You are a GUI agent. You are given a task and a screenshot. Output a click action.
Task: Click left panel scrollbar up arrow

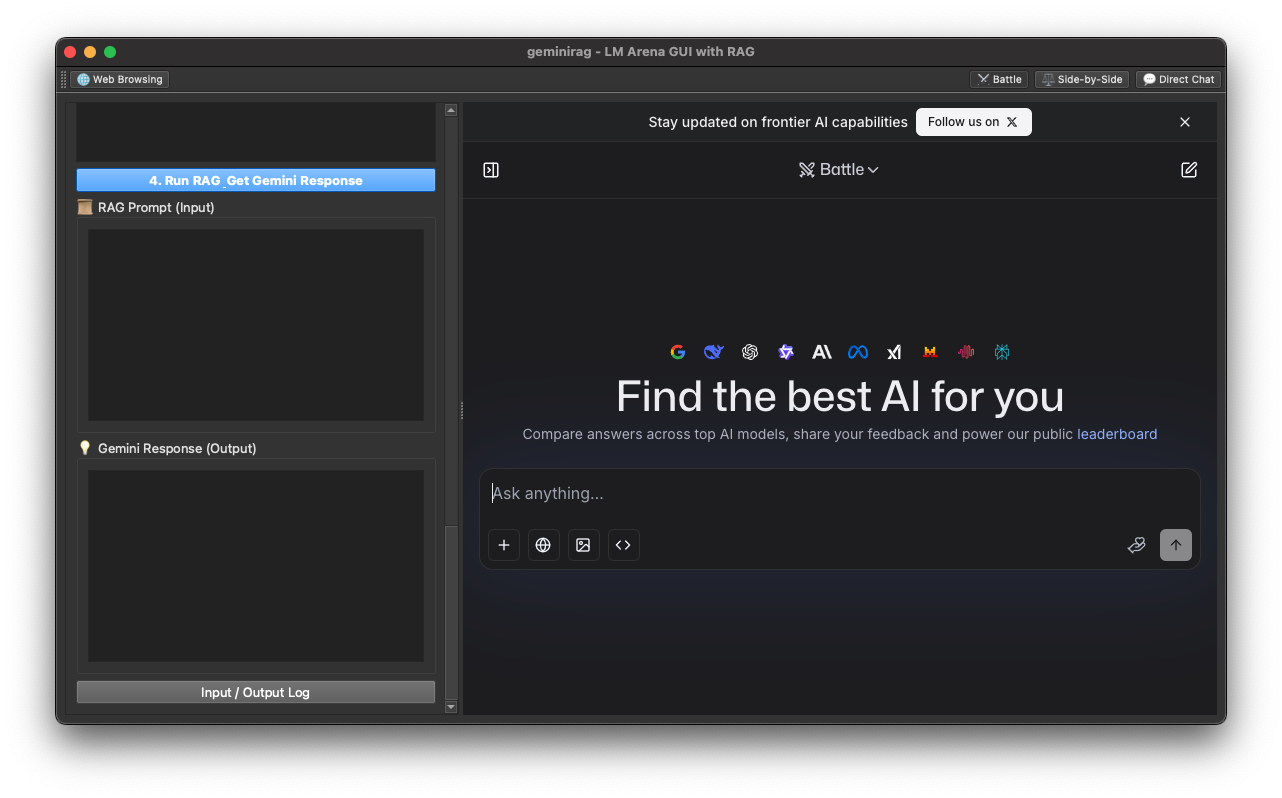point(451,110)
